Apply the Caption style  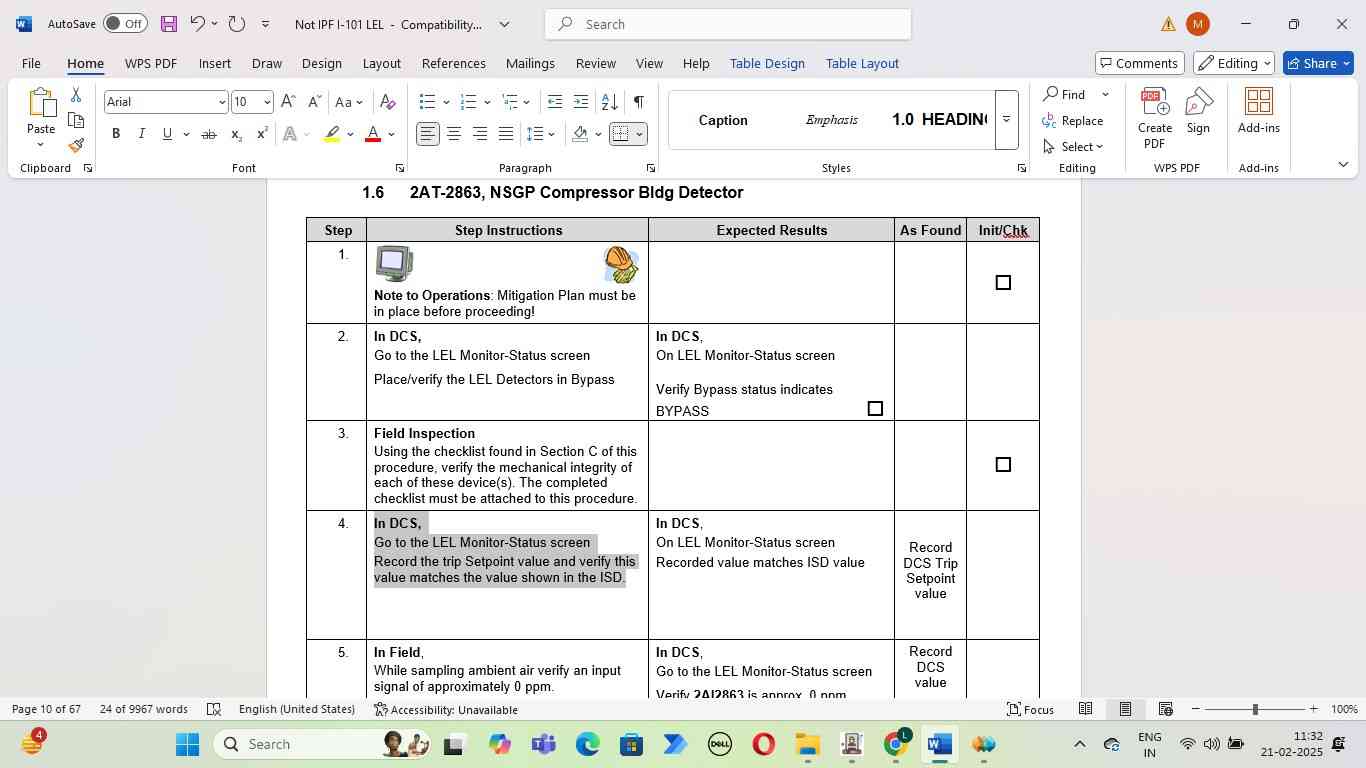tap(723, 120)
